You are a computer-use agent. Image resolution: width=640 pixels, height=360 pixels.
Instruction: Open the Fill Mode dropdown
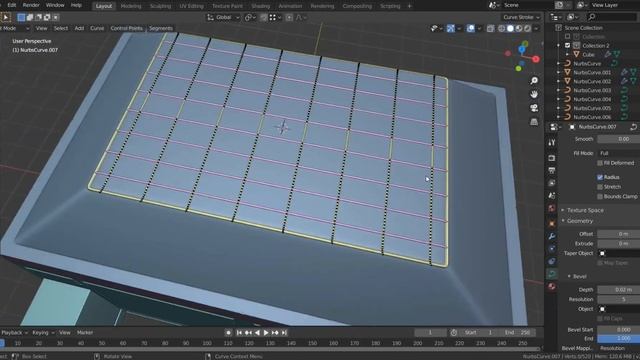(618, 153)
